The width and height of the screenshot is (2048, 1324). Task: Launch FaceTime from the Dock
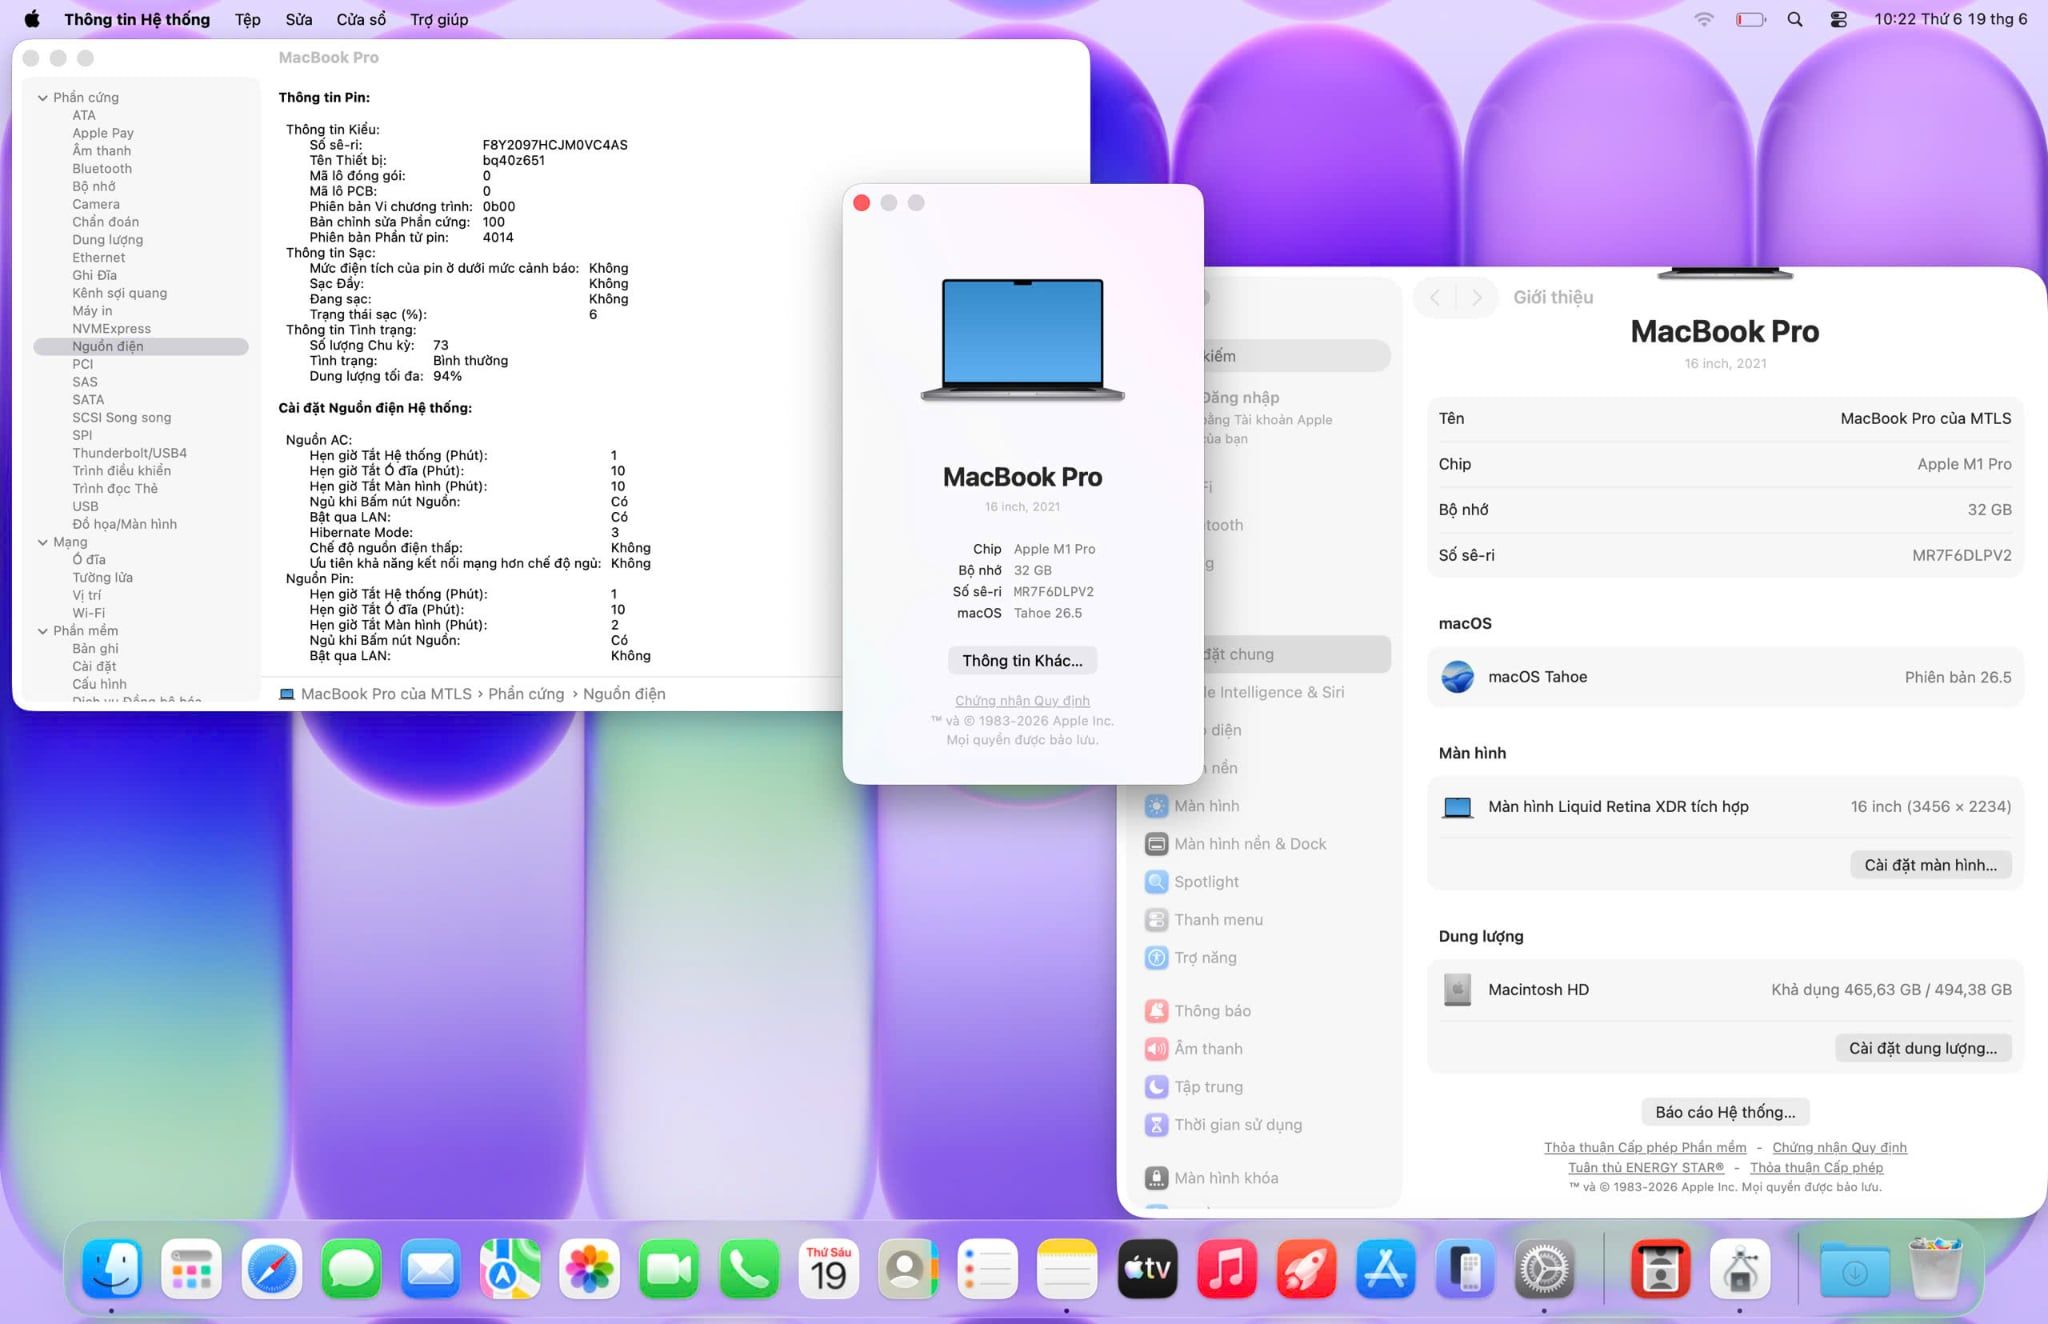pos(669,1269)
